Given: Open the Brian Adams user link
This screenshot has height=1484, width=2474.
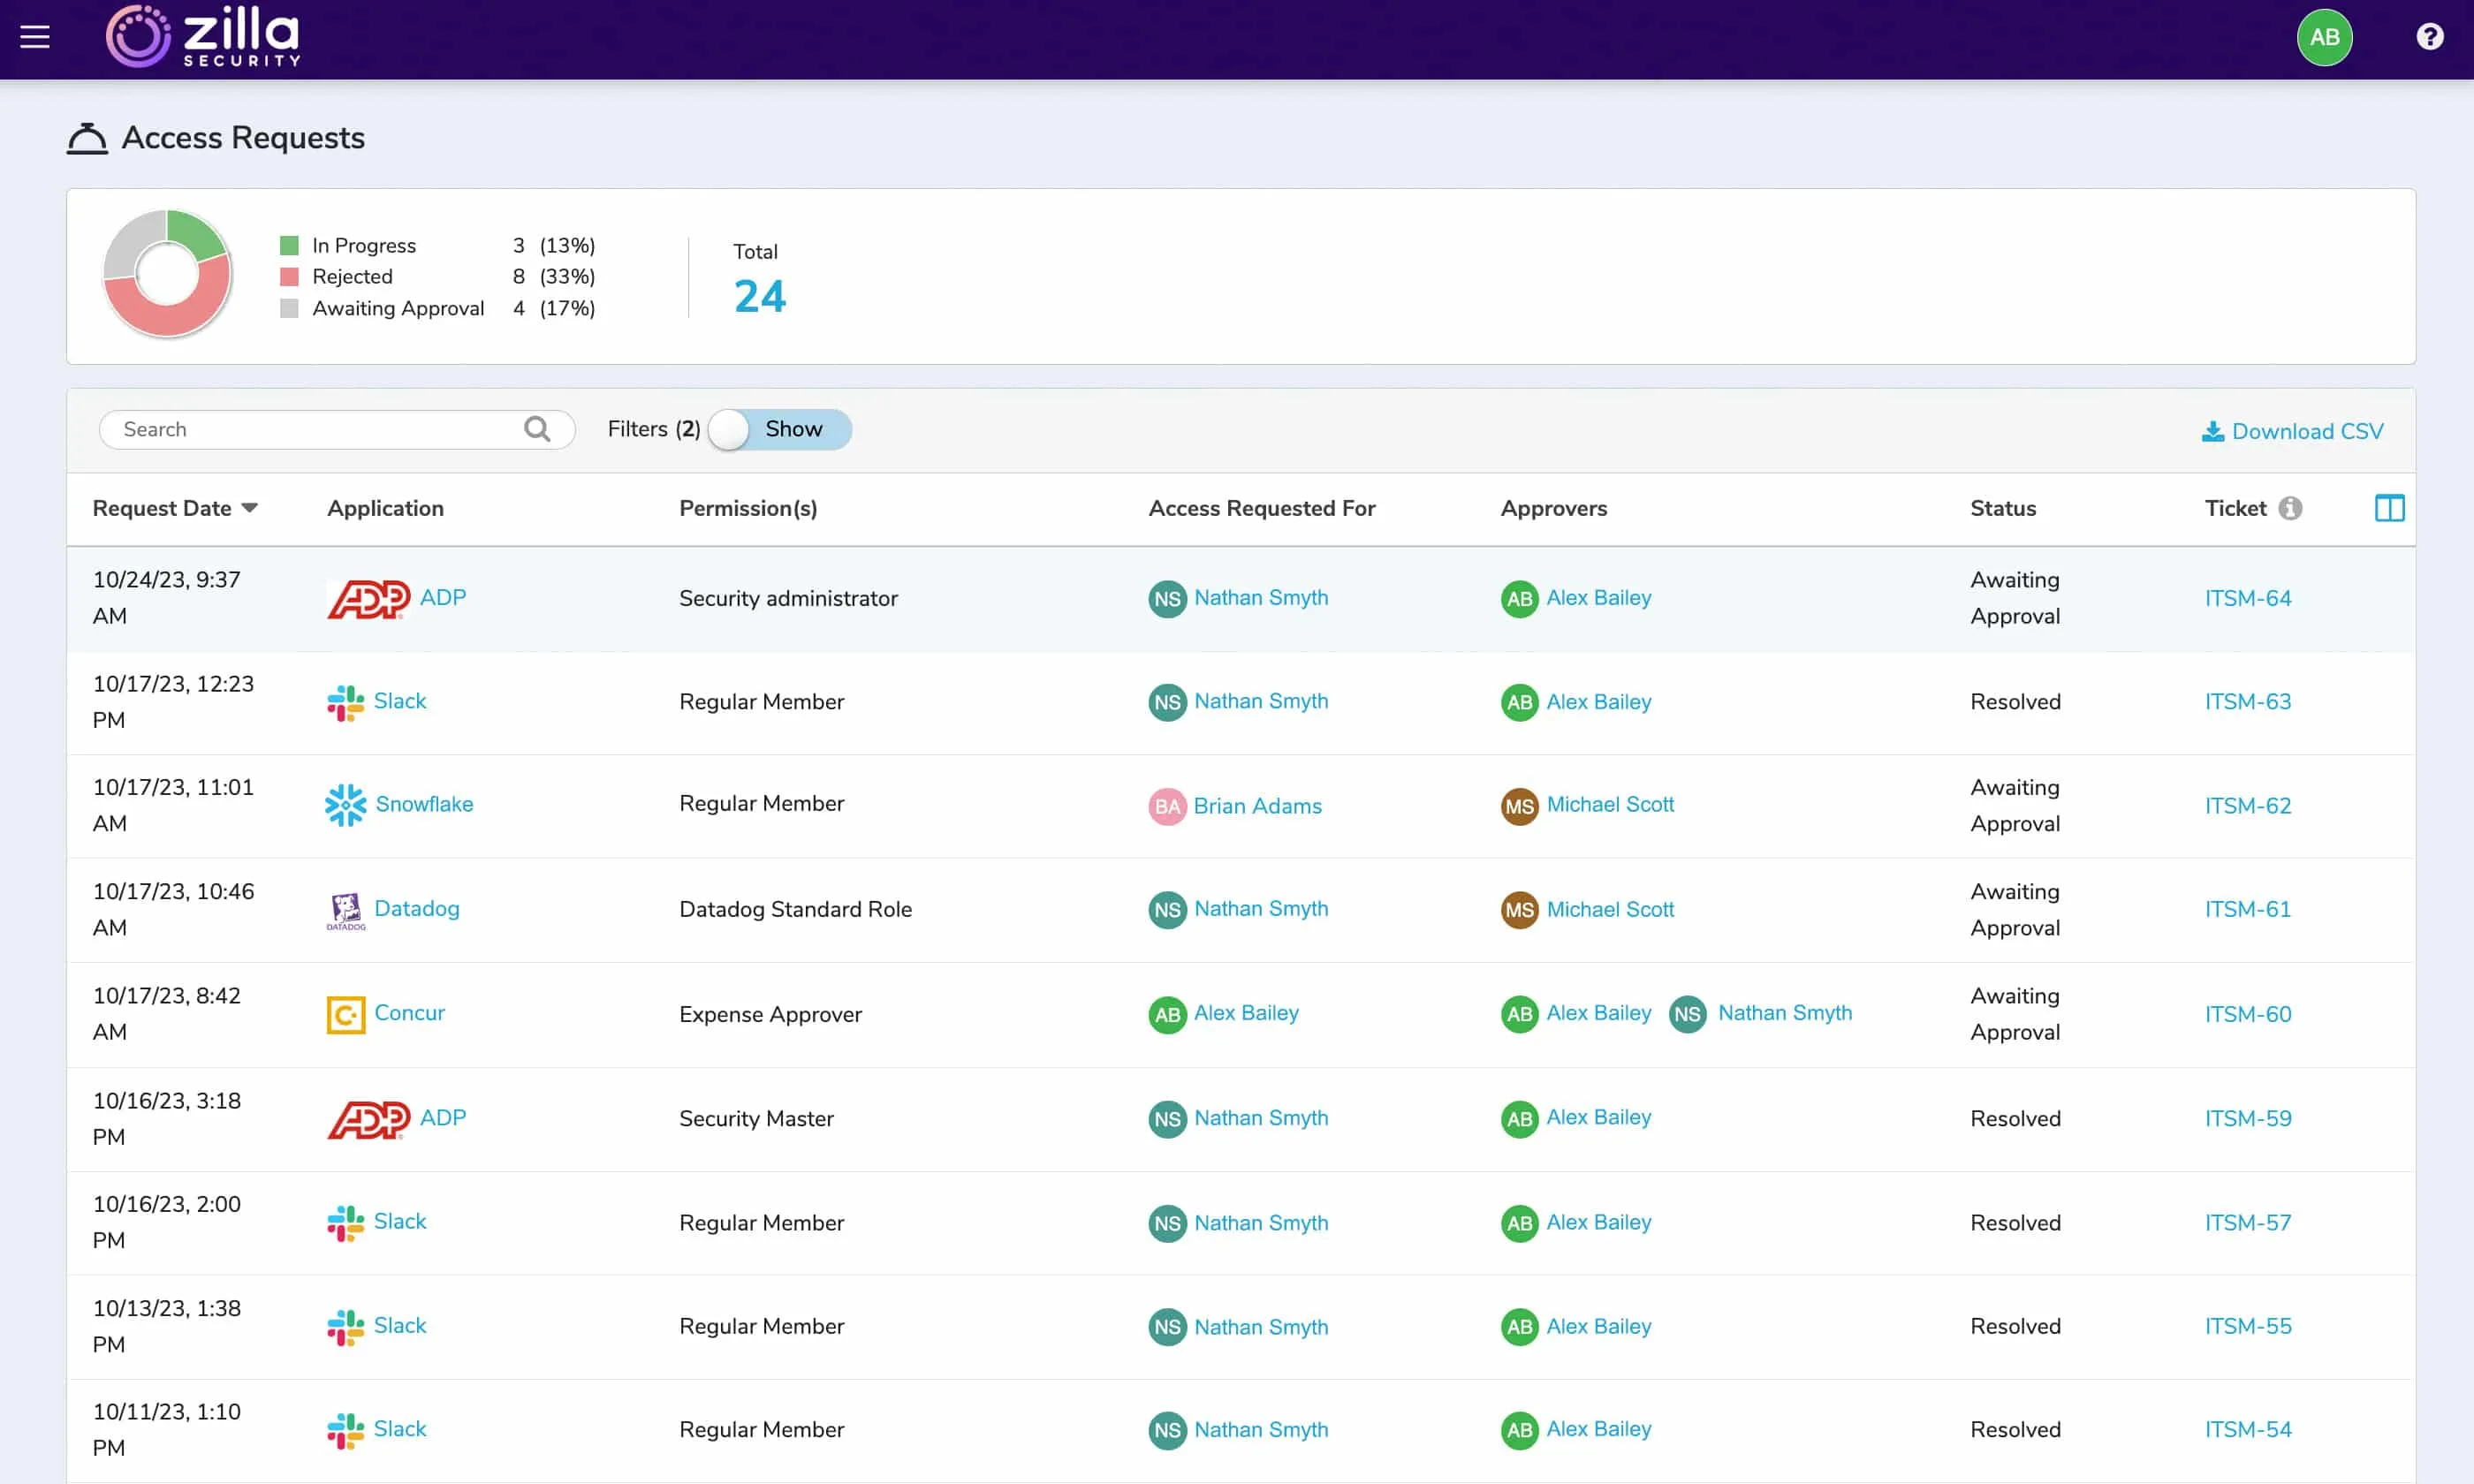Looking at the screenshot, I should (x=1257, y=806).
